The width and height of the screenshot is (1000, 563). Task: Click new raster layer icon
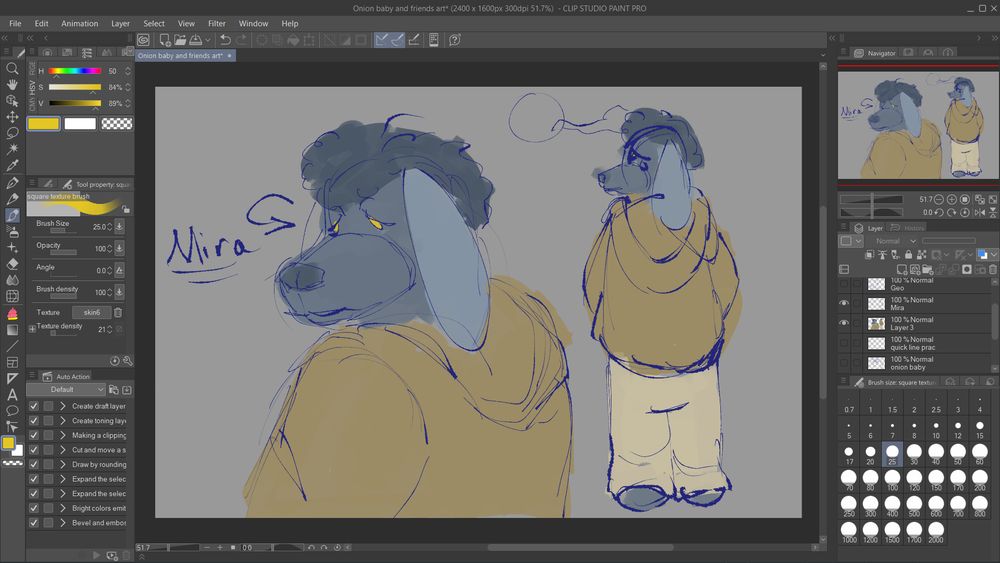902,270
